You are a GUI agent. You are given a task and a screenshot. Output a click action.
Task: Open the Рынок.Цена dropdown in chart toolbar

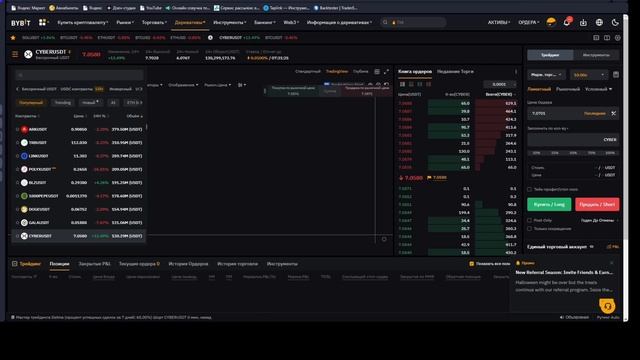point(218,85)
